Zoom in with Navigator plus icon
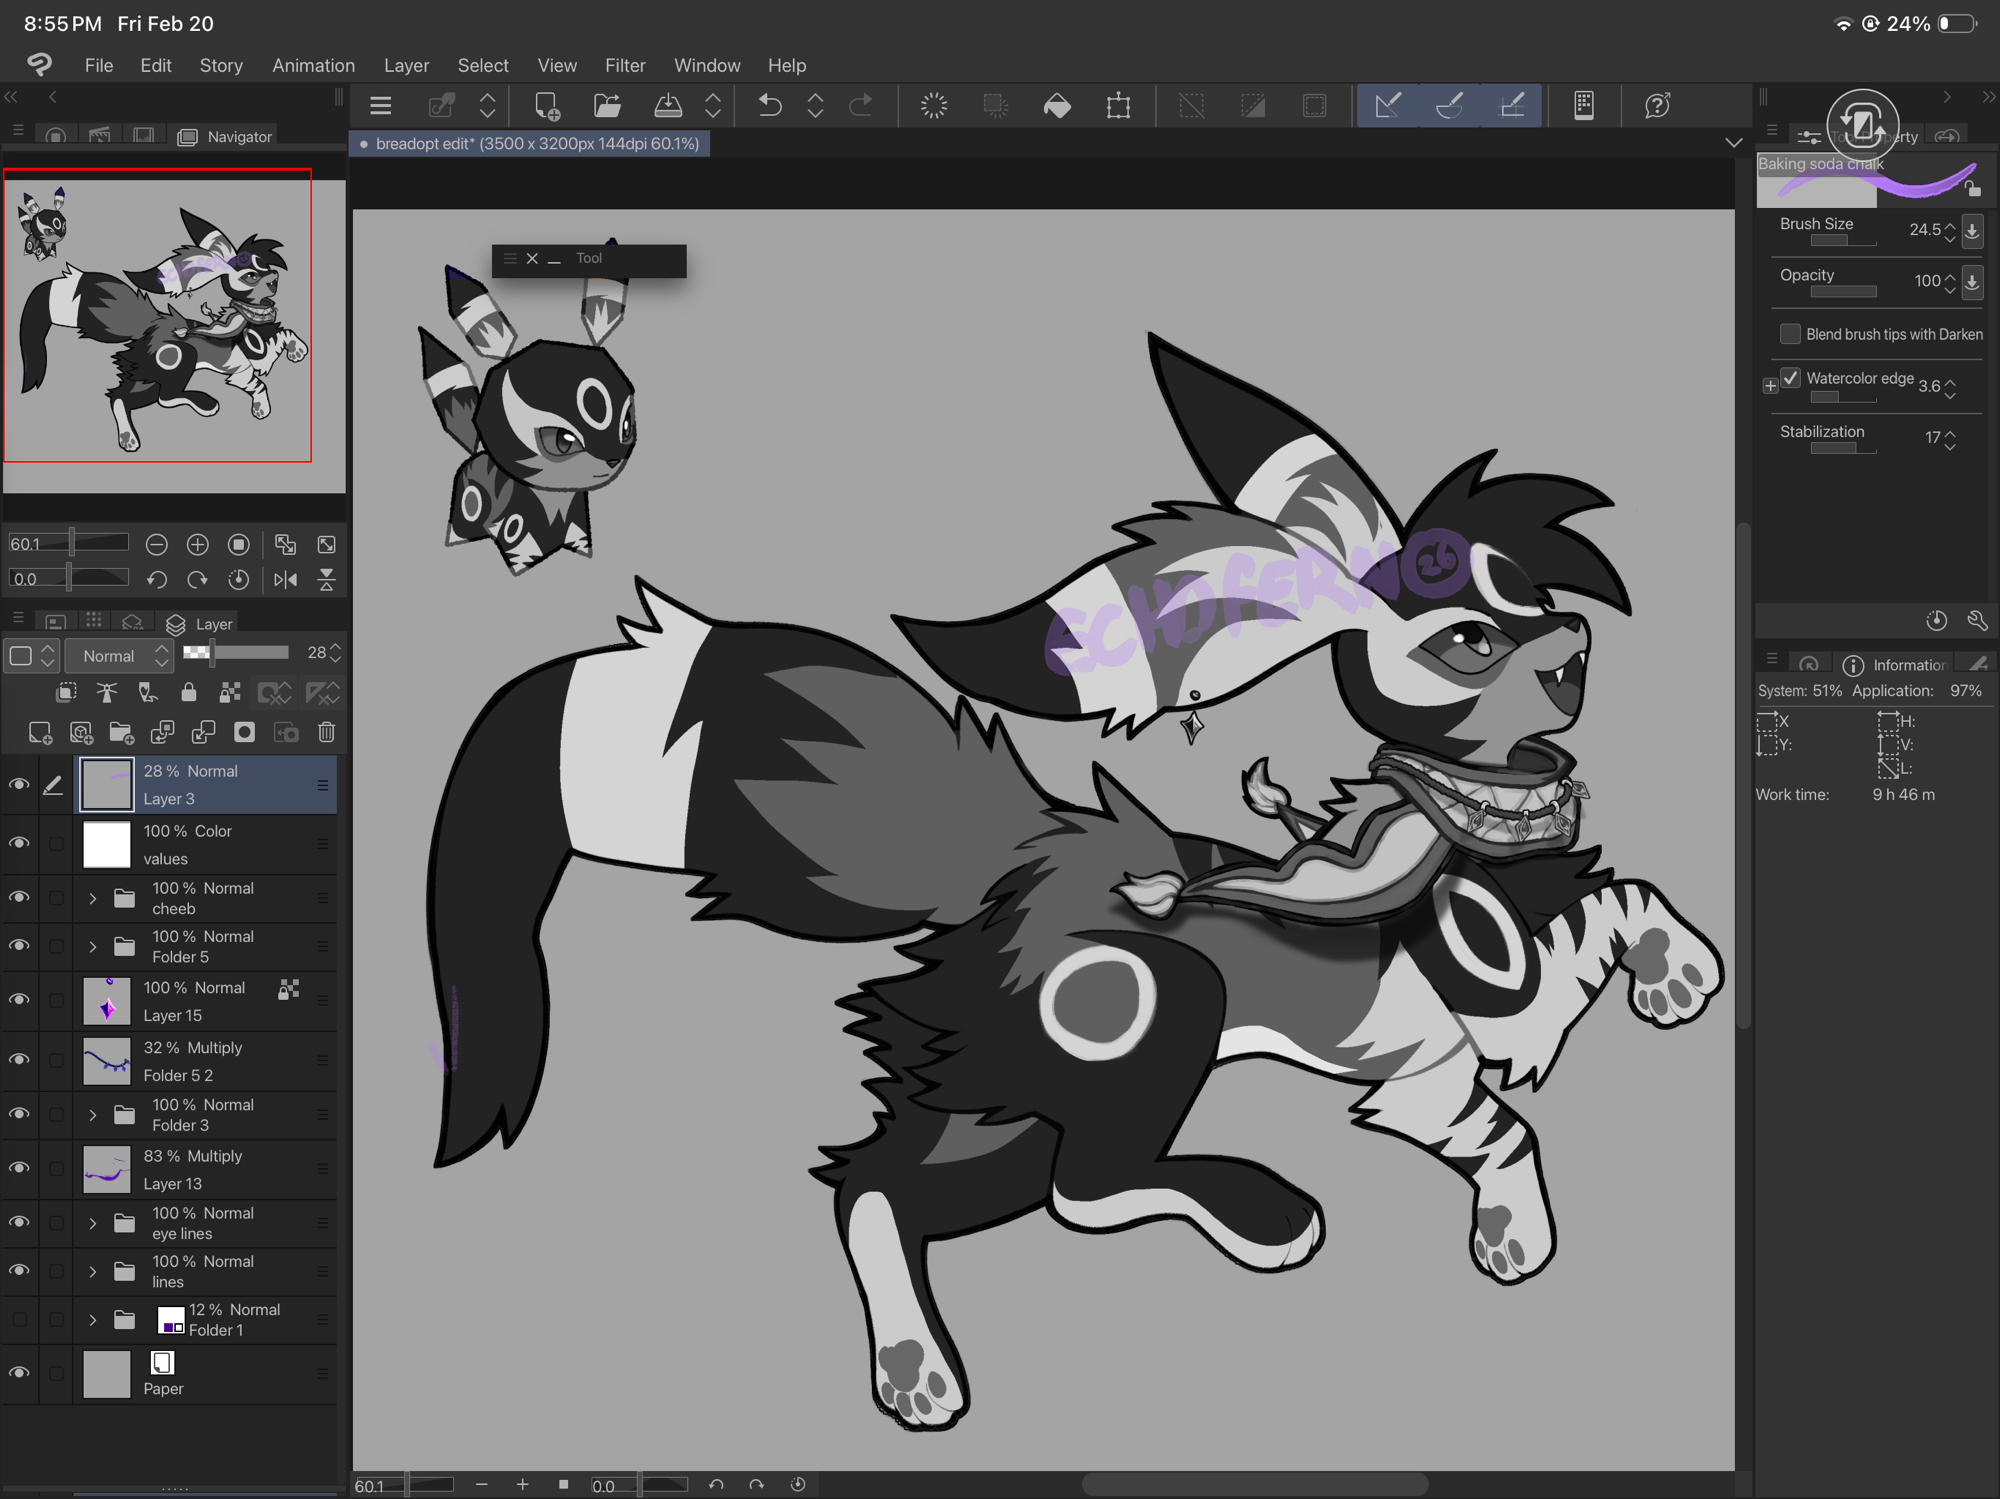The image size is (2000, 1499). (197, 544)
